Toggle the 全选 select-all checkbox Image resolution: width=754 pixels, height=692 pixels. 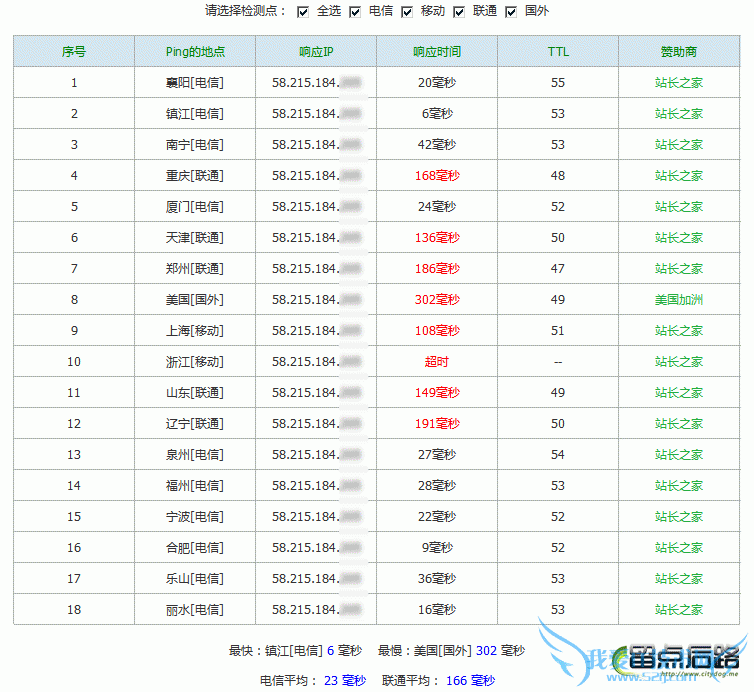click(x=302, y=12)
